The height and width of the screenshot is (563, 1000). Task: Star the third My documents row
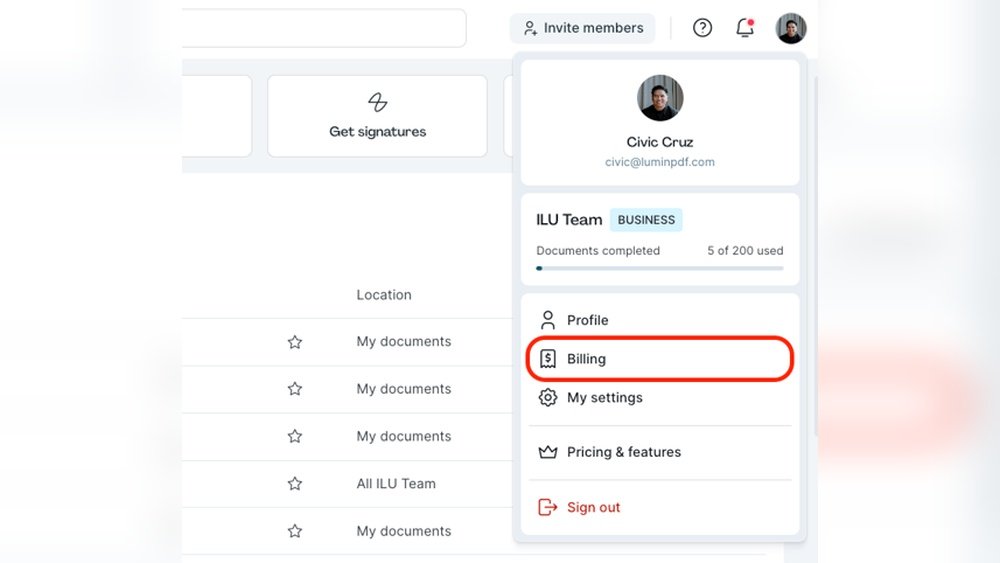[x=295, y=437]
